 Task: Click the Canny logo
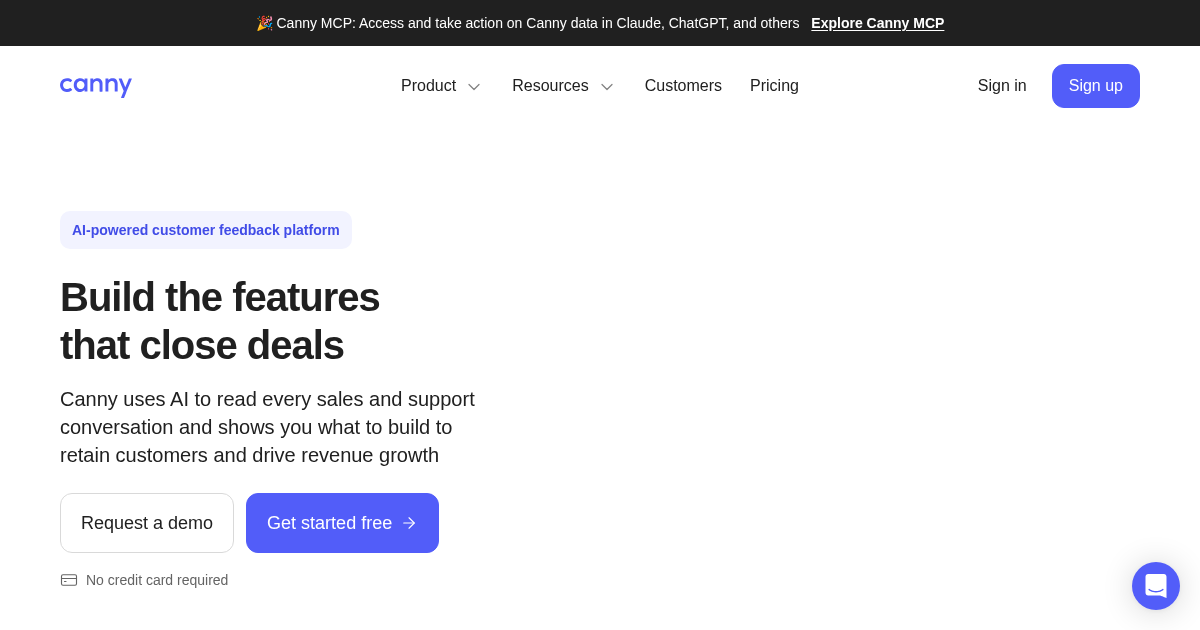[96, 86]
